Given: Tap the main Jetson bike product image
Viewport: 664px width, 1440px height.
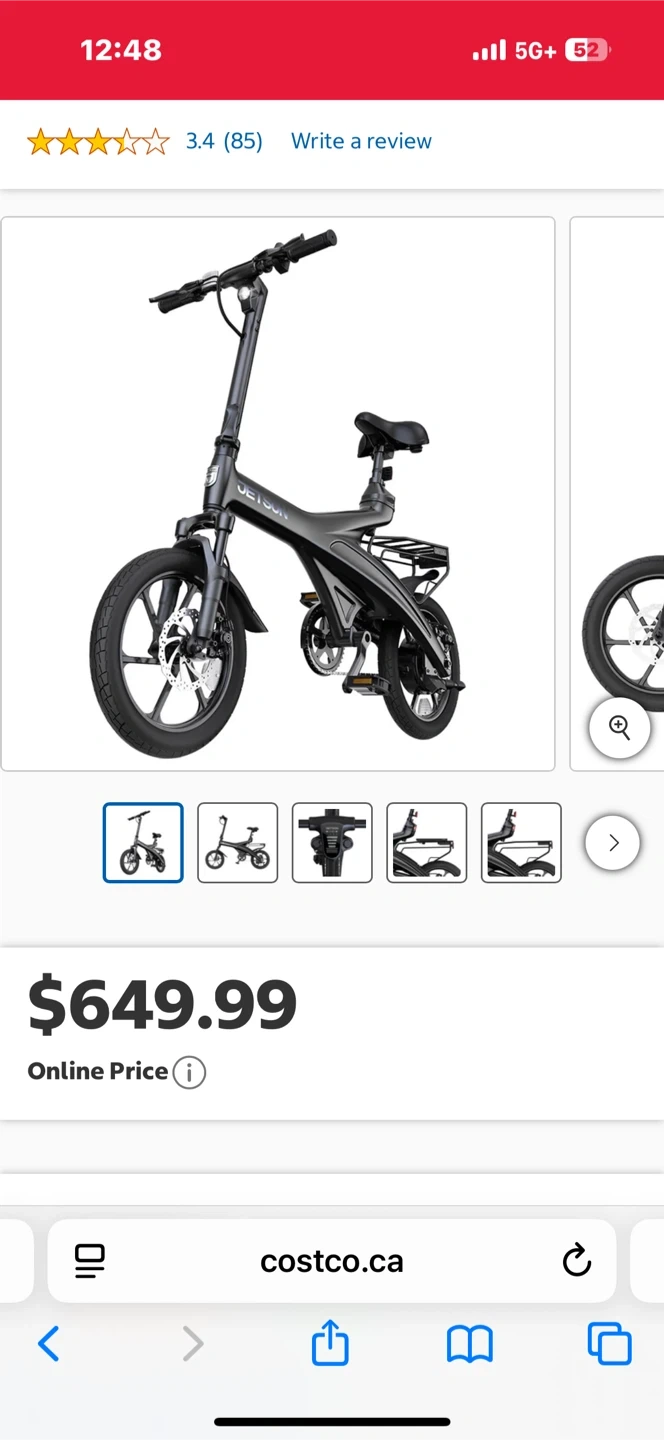Looking at the screenshot, I should [278, 494].
